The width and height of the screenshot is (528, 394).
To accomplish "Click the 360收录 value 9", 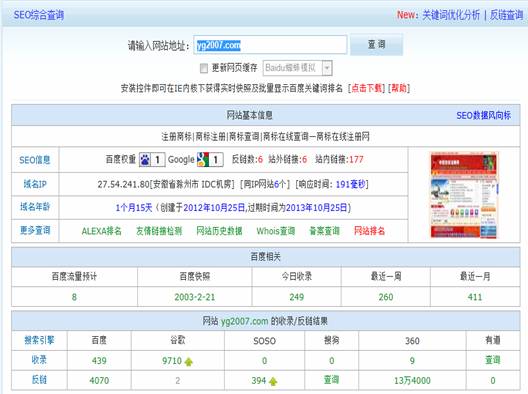I will tap(412, 361).
